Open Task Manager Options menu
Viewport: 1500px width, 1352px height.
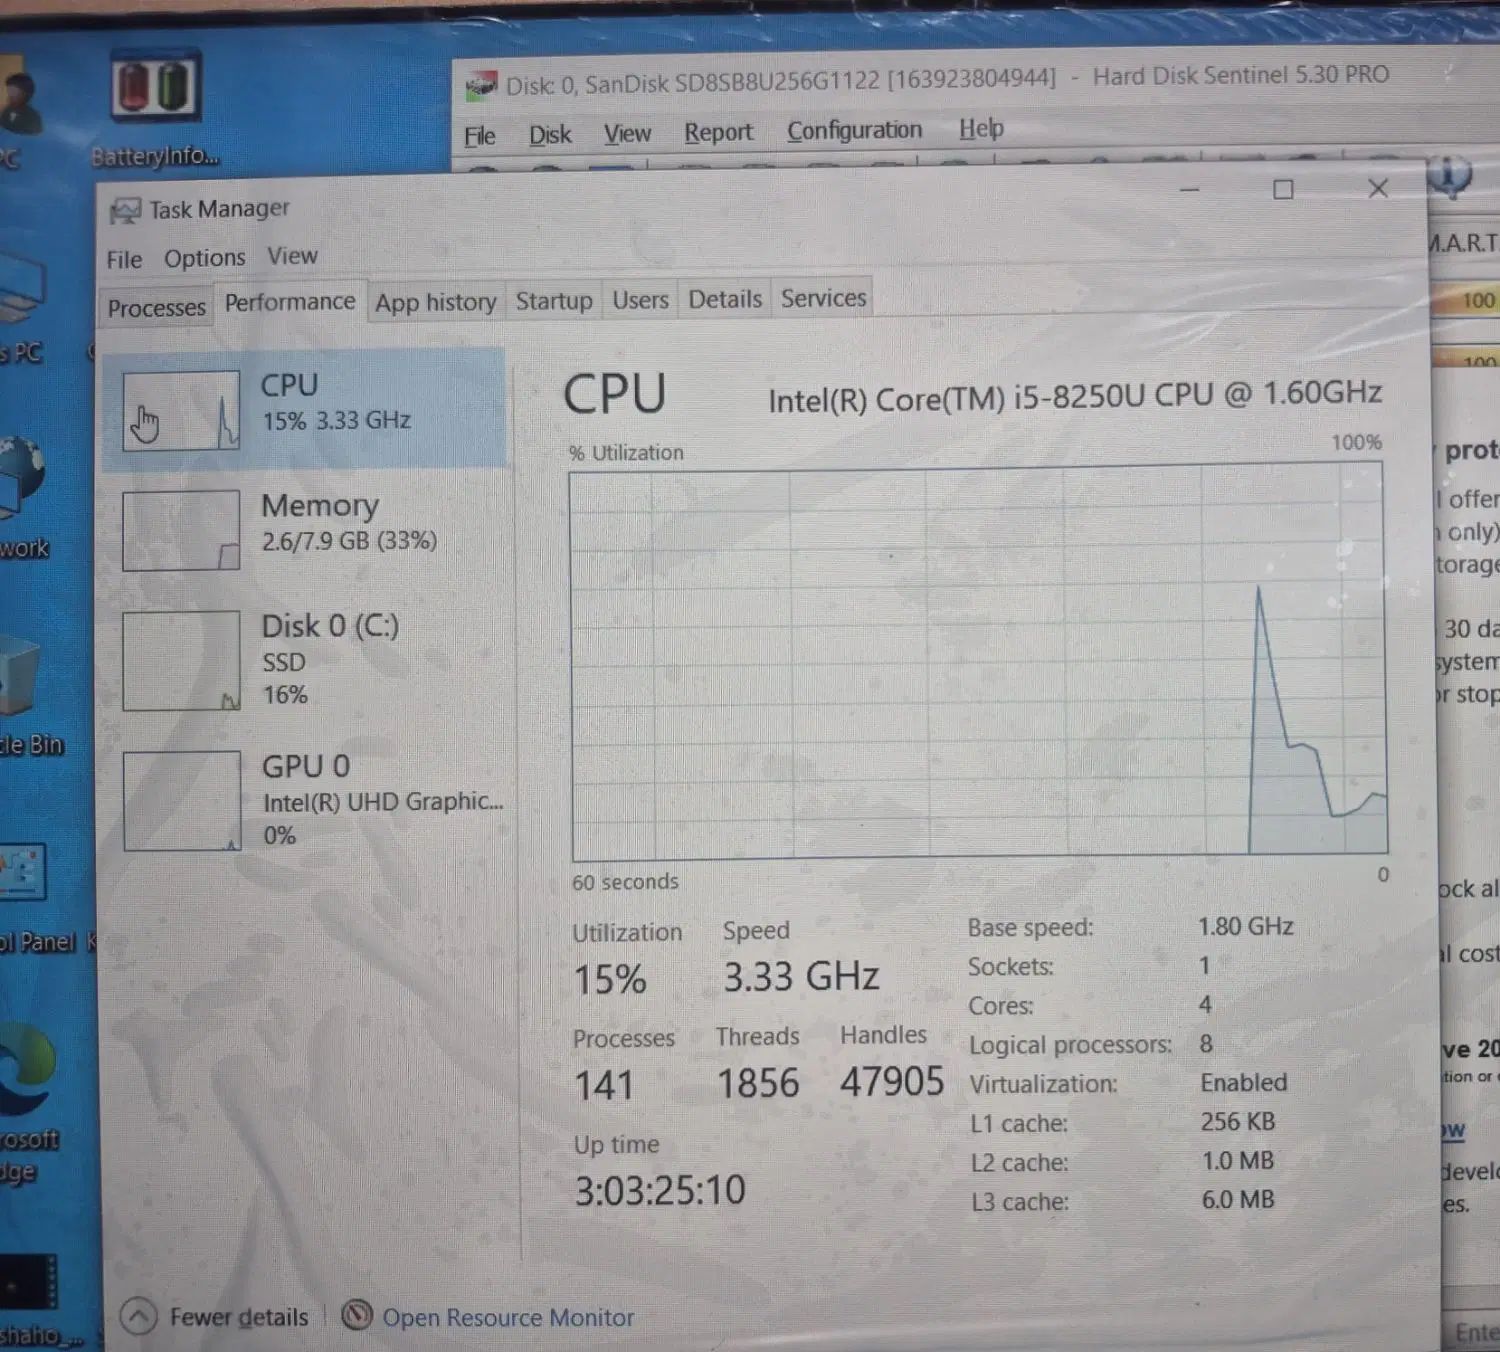(x=205, y=258)
